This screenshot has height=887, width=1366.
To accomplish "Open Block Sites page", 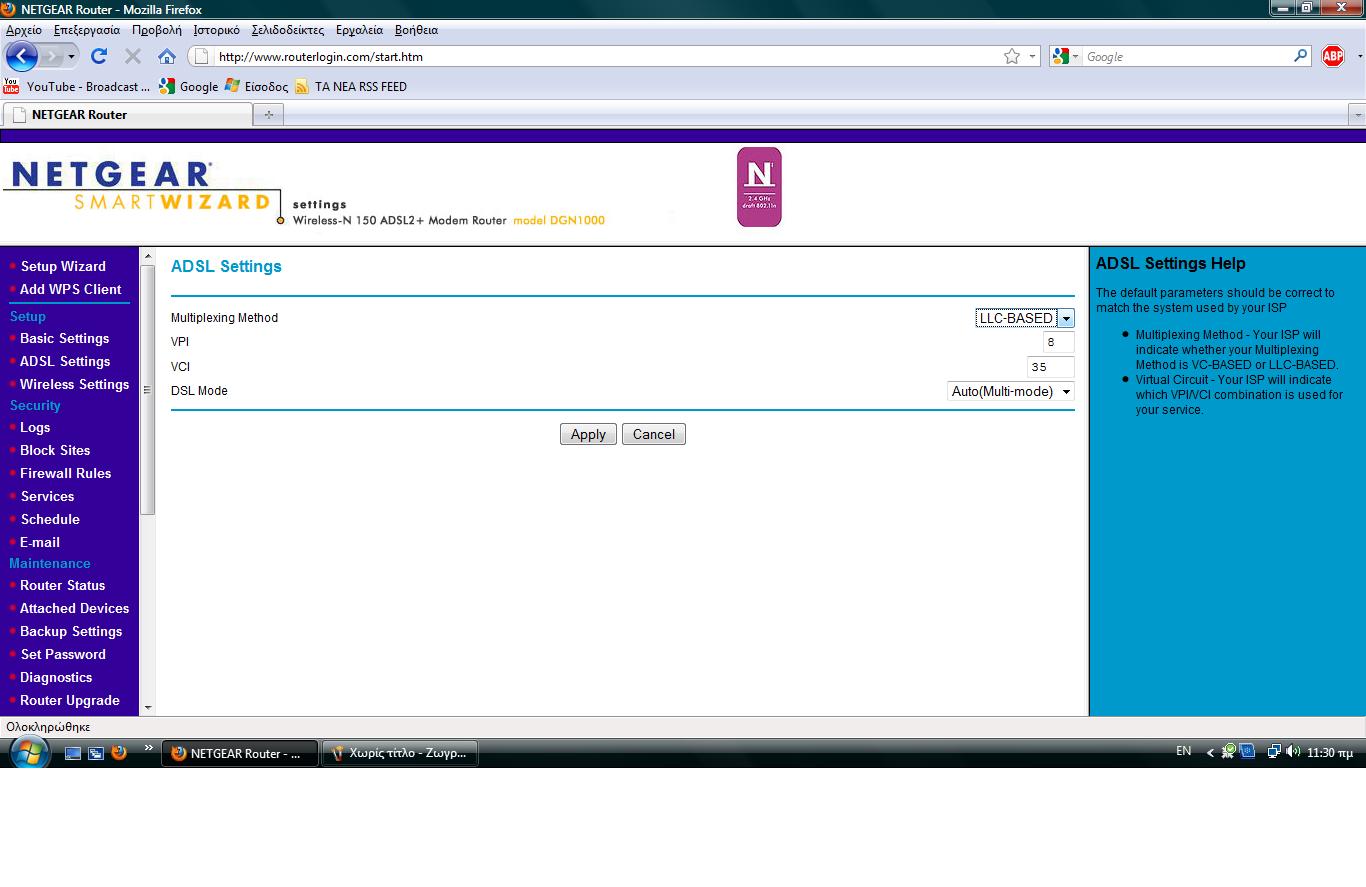I will [55, 450].
